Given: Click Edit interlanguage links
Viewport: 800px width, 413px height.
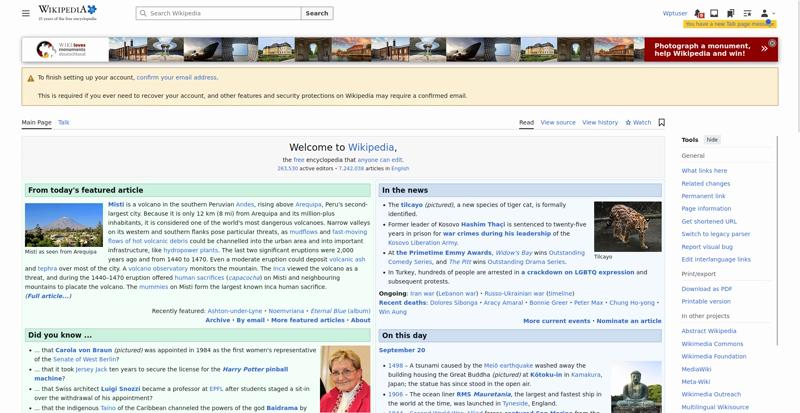Looking at the screenshot, I should tap(716, 259).
